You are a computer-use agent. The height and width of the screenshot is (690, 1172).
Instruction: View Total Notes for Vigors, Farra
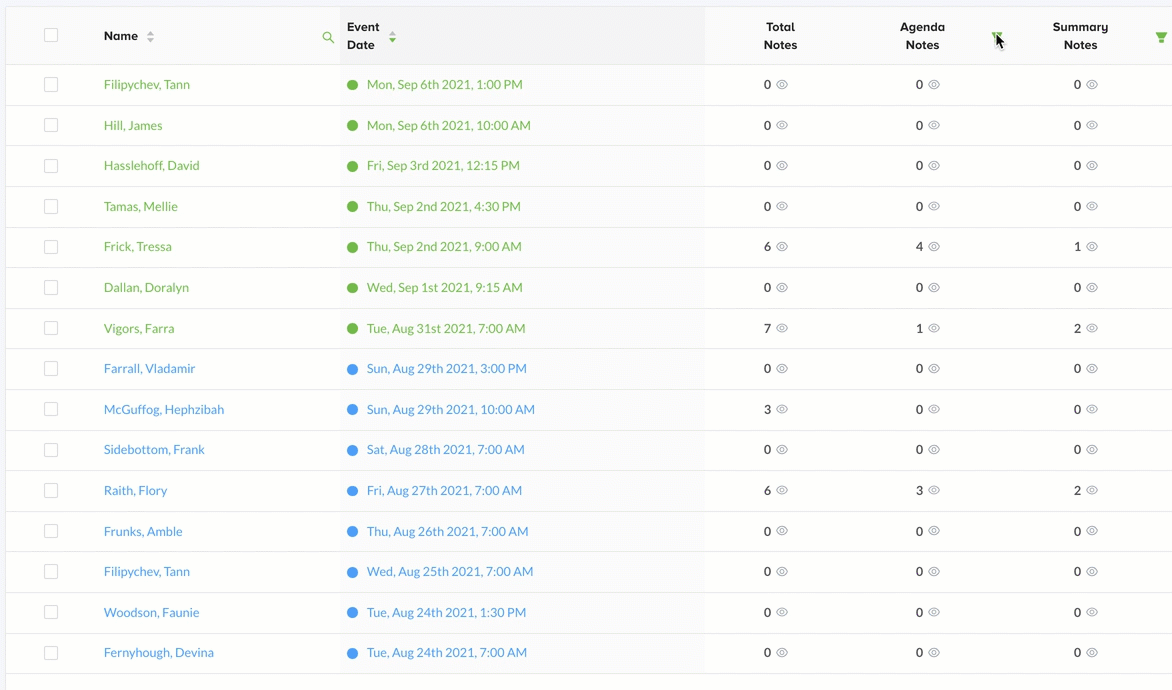click(x=782, y=328)
